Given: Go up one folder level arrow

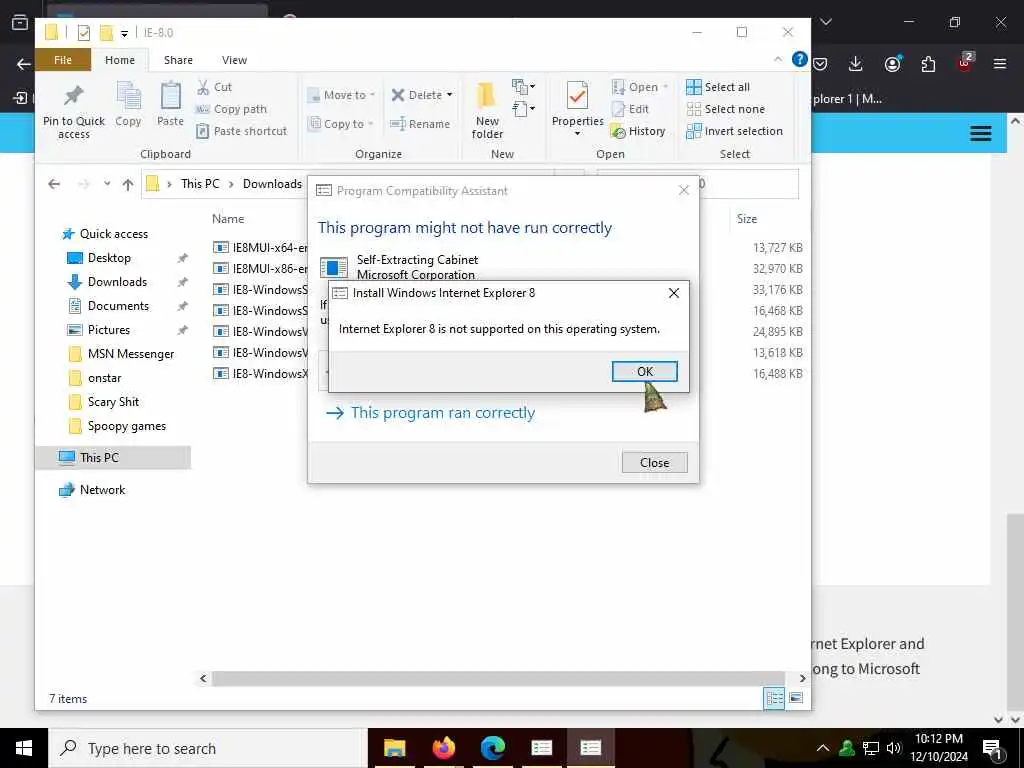Looking at the screenshot, I should [x=128, y=184].
